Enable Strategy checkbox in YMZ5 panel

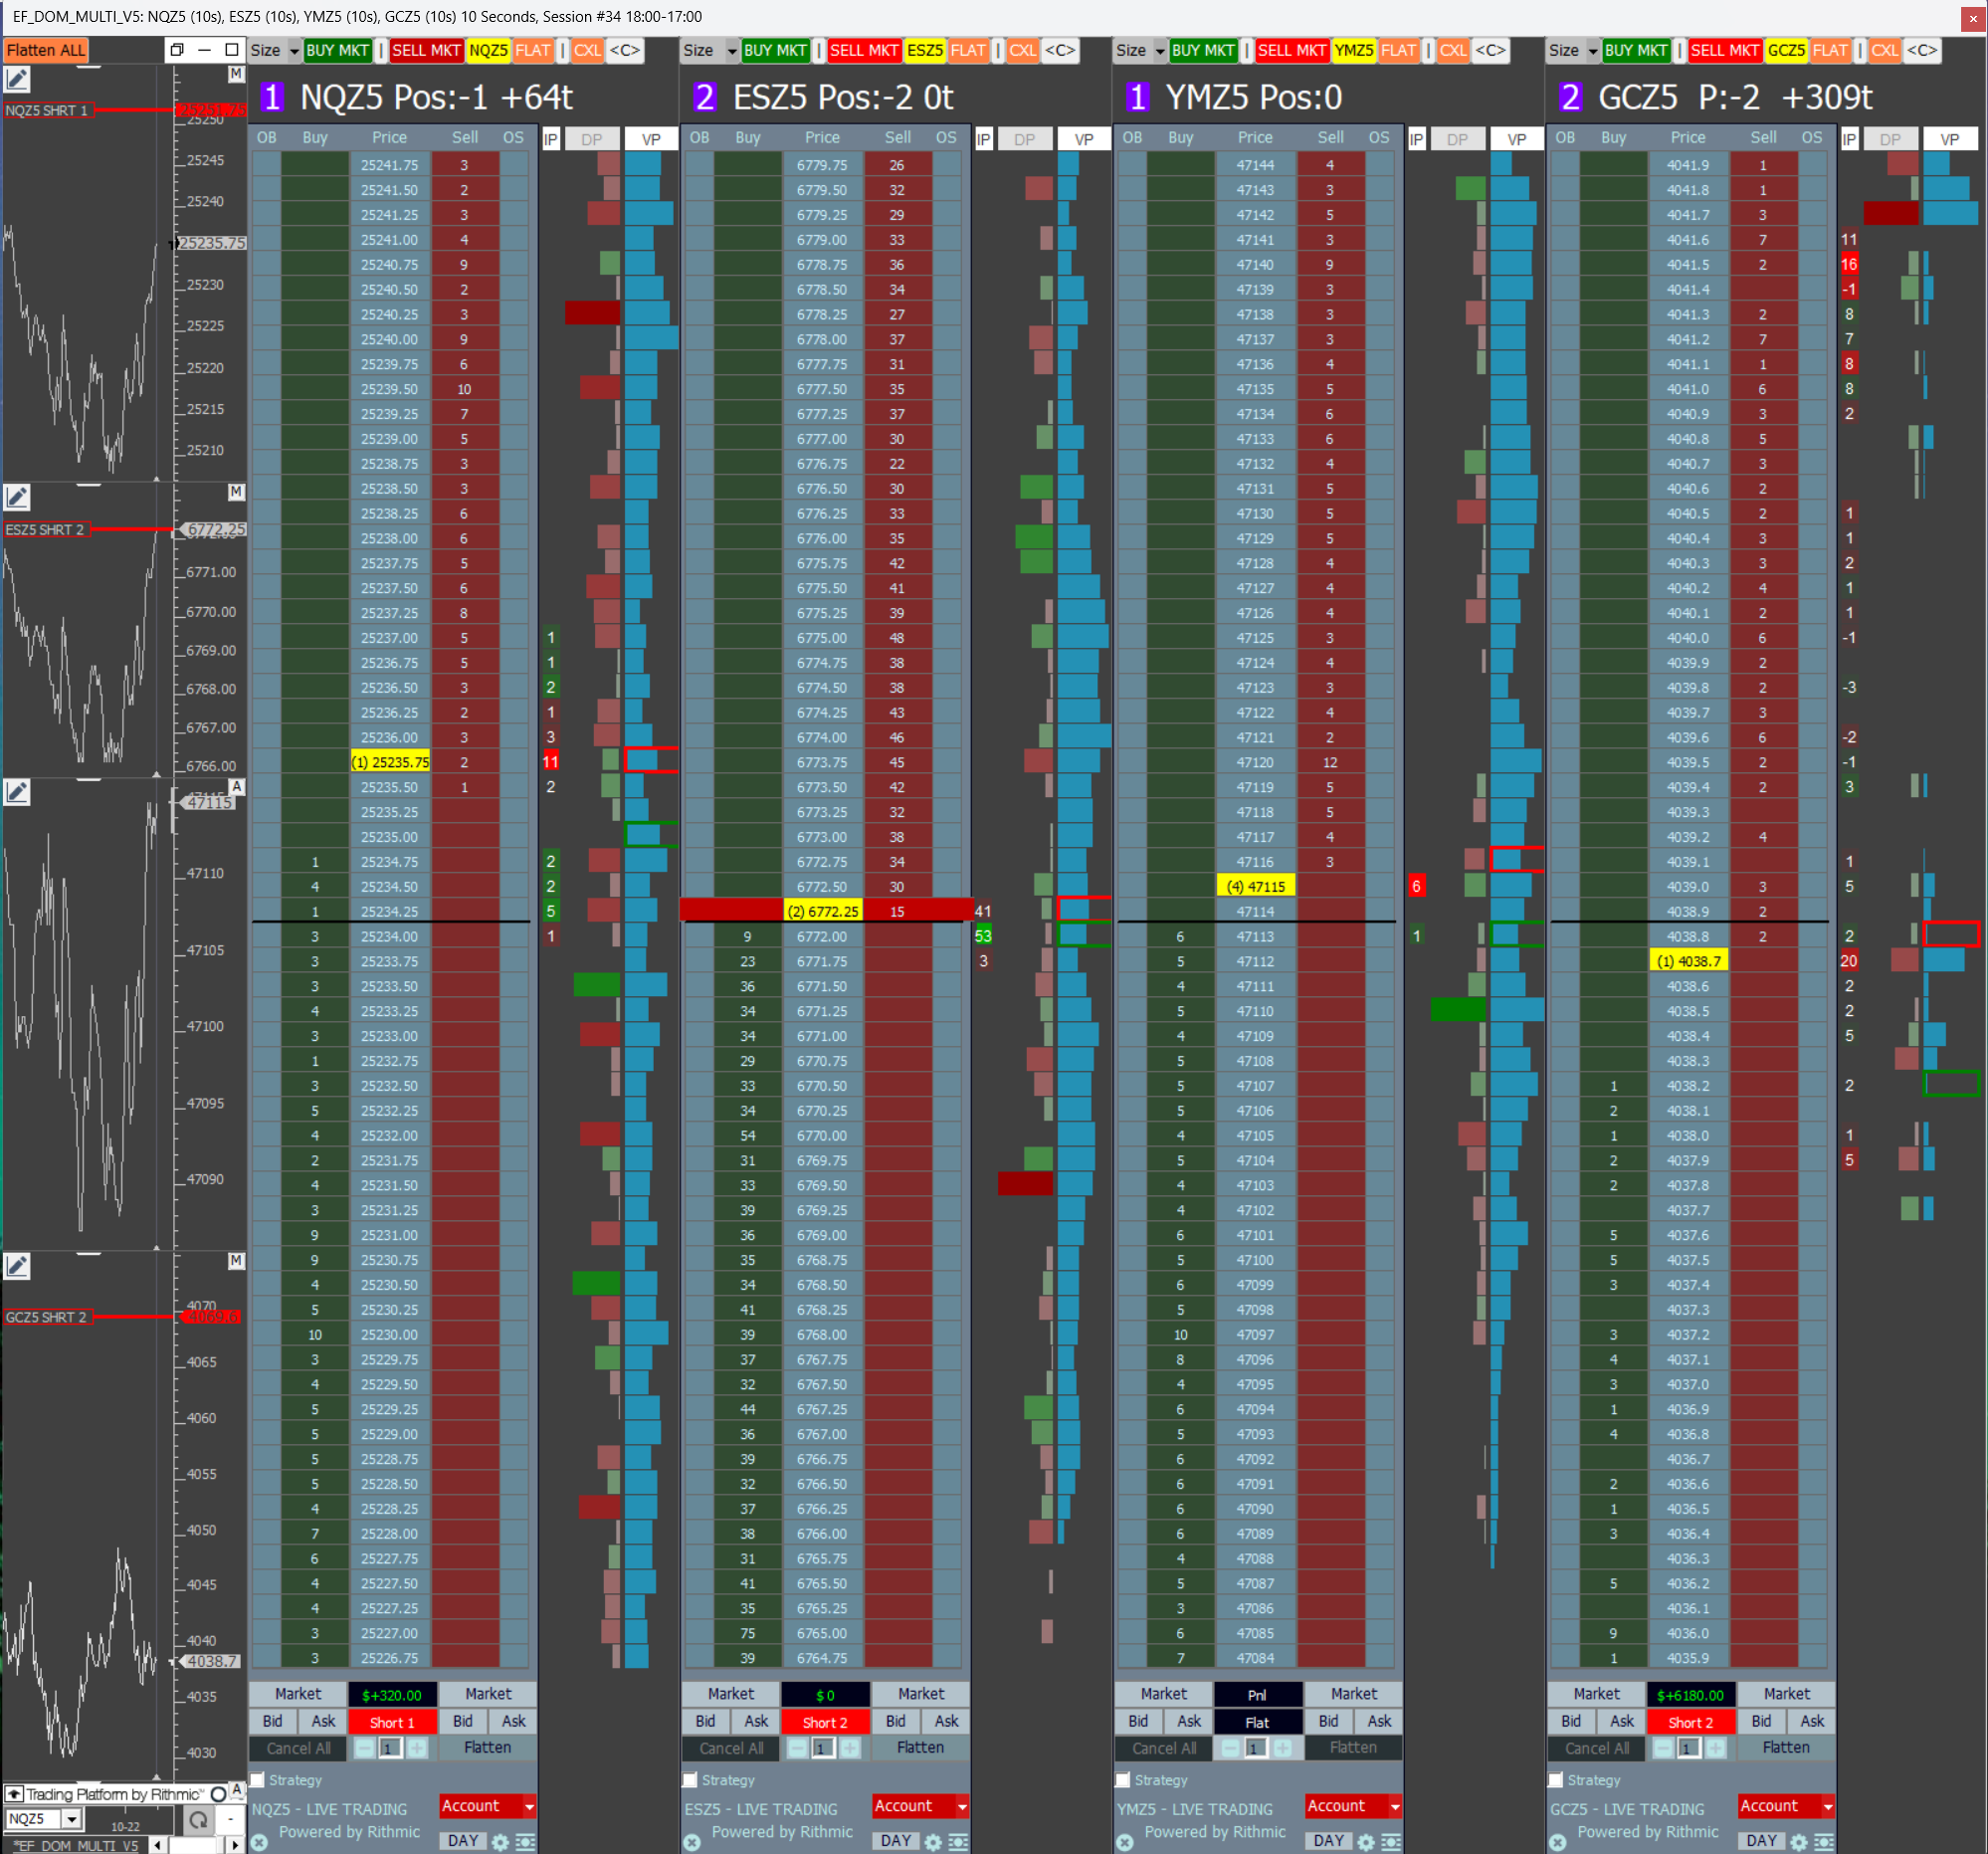click(1123, 1780)
